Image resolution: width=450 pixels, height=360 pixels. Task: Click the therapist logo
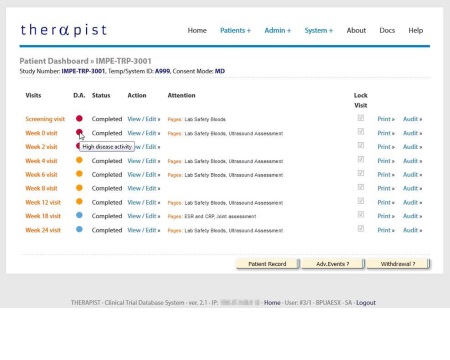click(x=63, y=30)
